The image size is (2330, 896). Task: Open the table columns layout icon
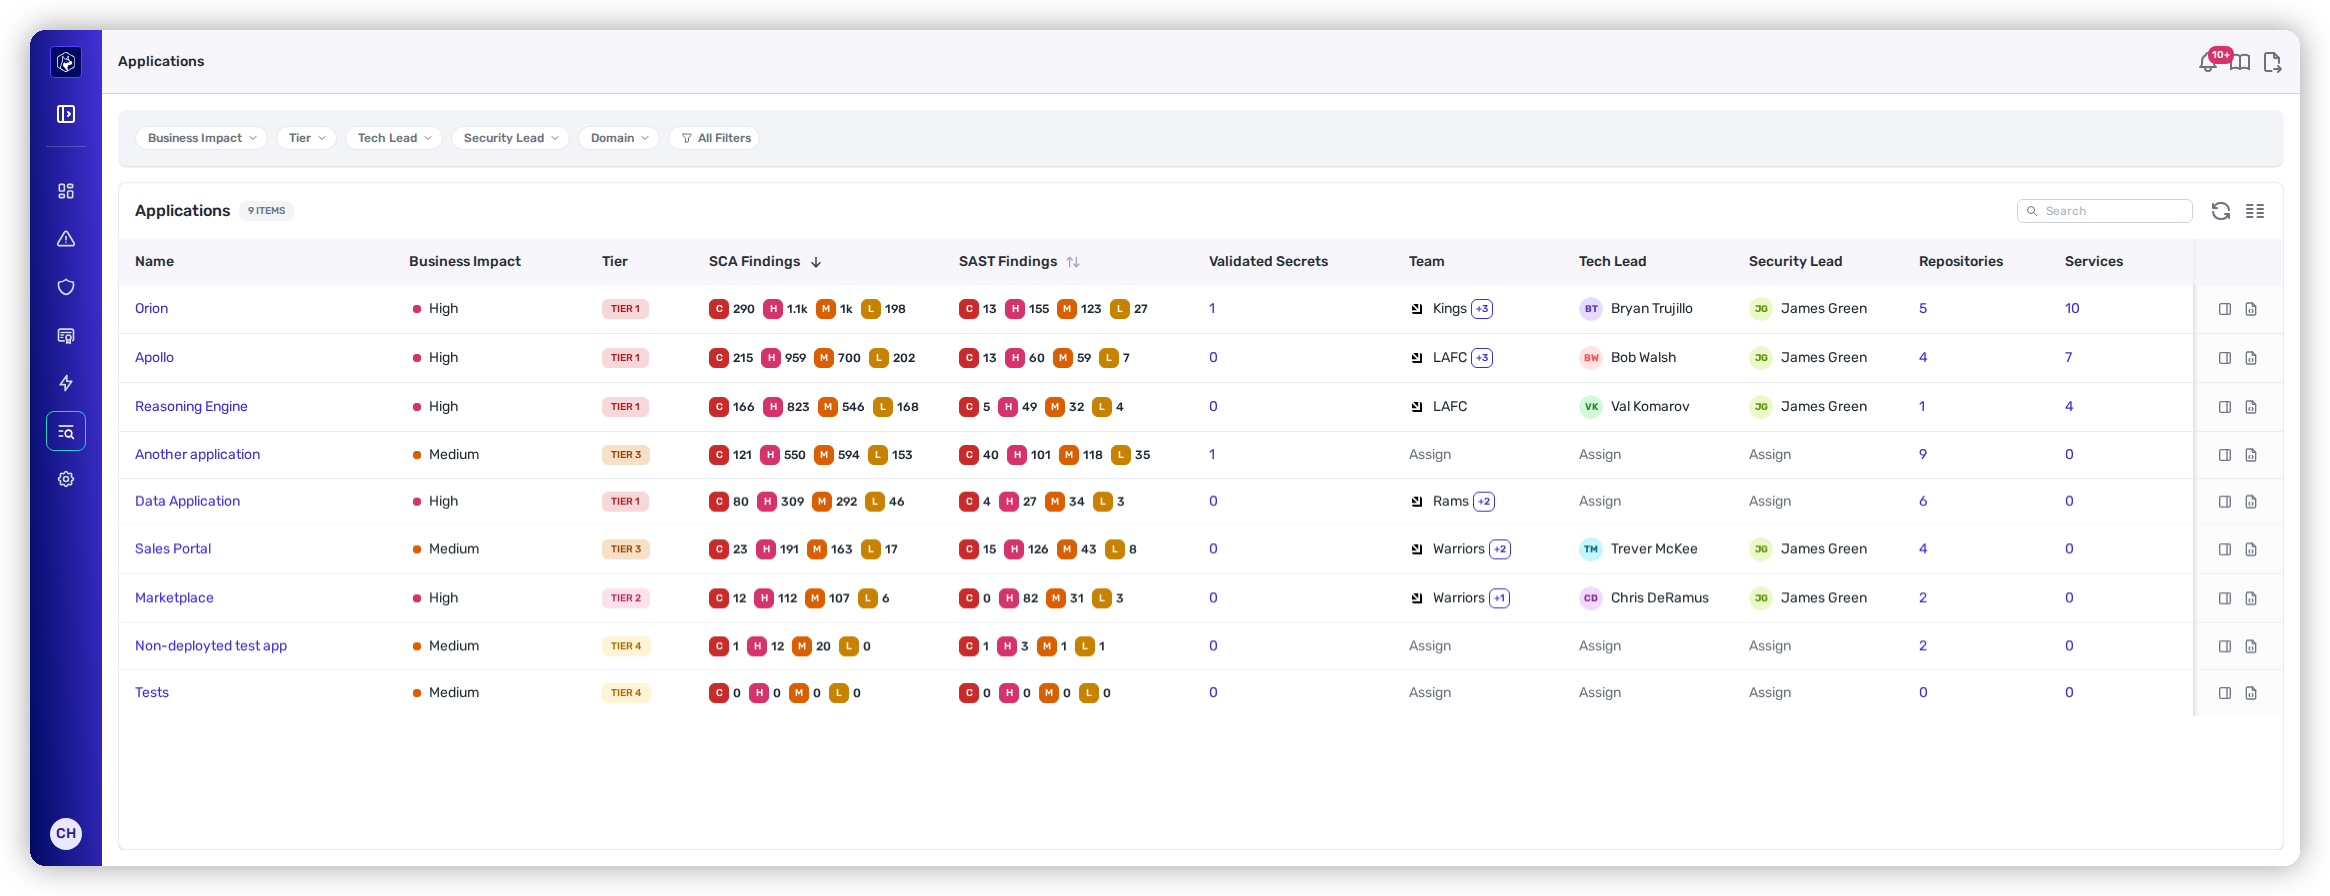coord(2255,211)
